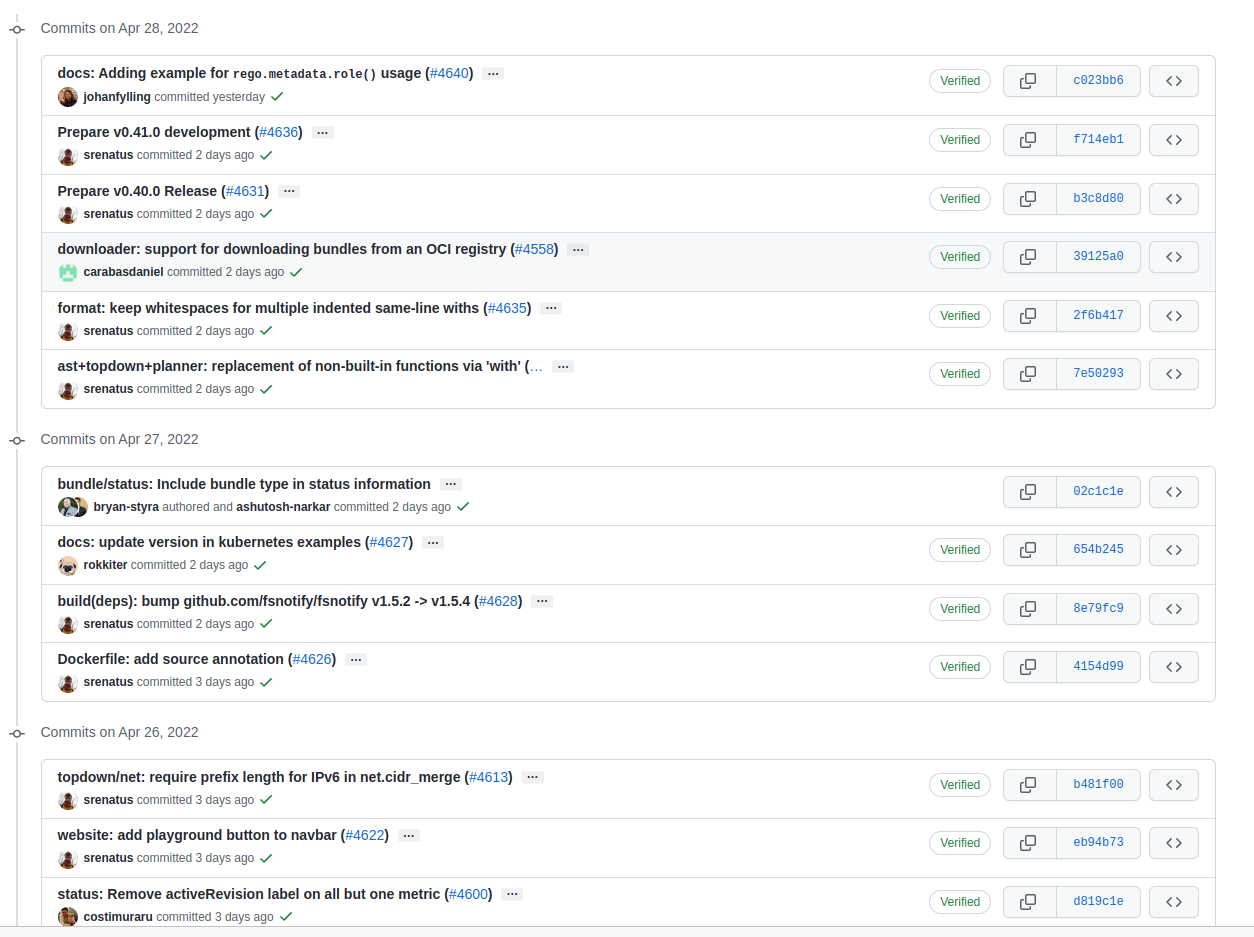Viewport: 1254px width, 937px height.
Task: Copy SHA for the playground button commit eb94b73
Action: click(x=1029, y=843)
